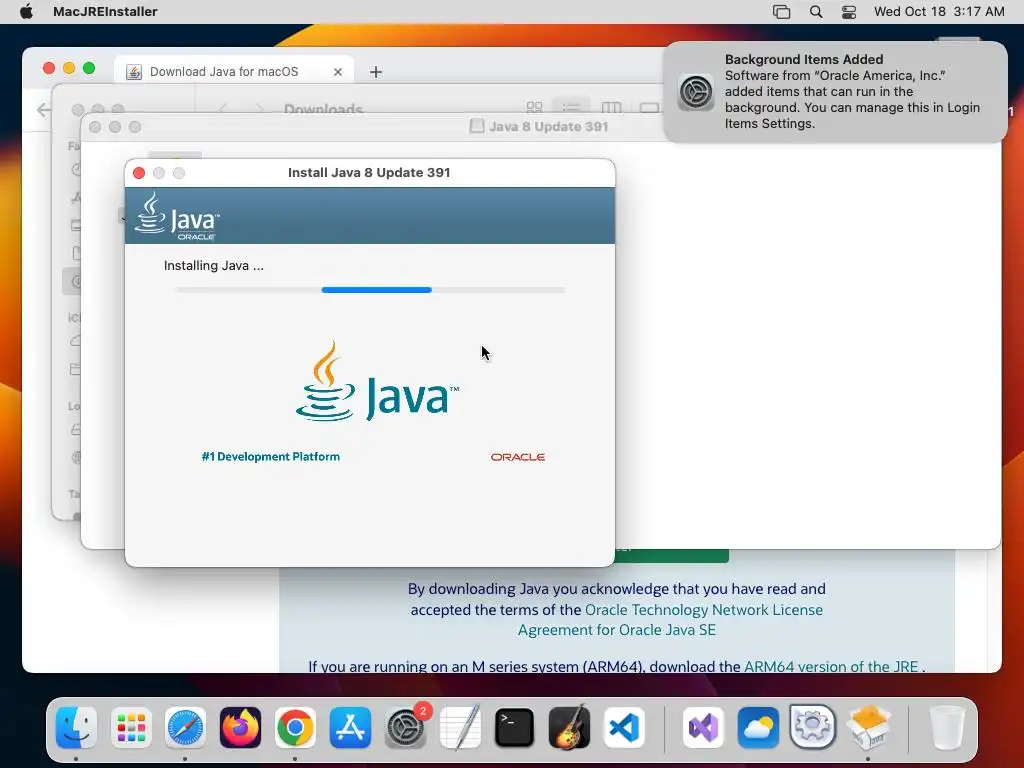Image resolution: width=1024 pixels, height=768 pixels.
Task: Click the red ORACLE logo in installer
Action: tap(518, 457)
